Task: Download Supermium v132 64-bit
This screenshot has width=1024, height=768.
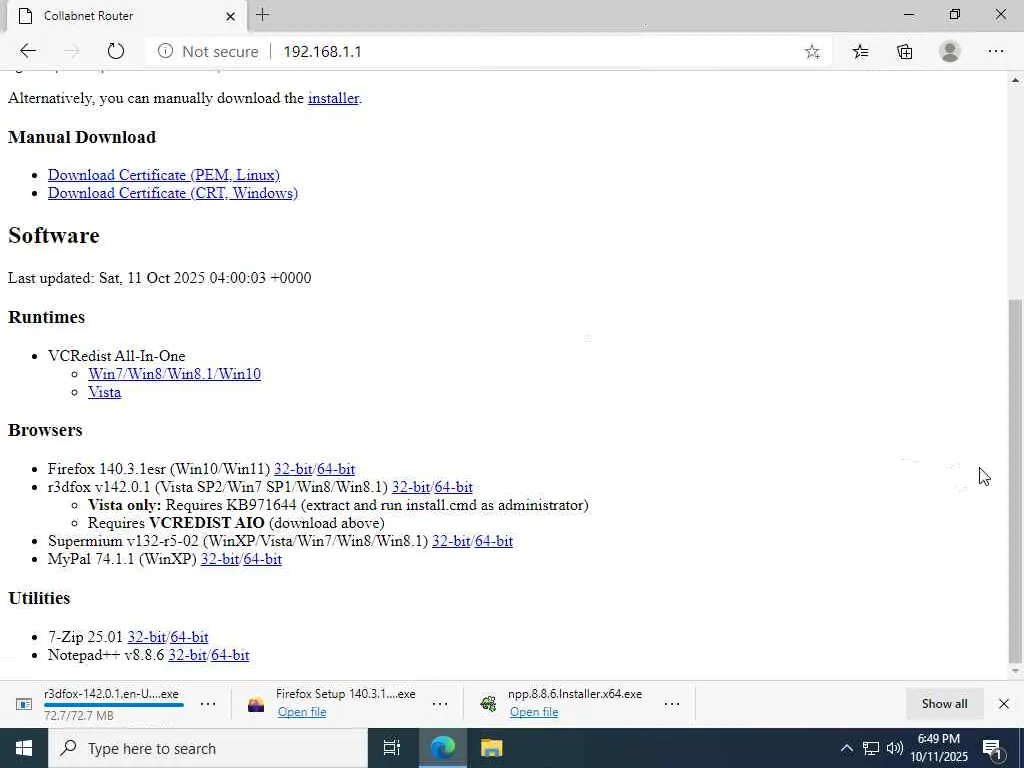Action: coord(494,541)
